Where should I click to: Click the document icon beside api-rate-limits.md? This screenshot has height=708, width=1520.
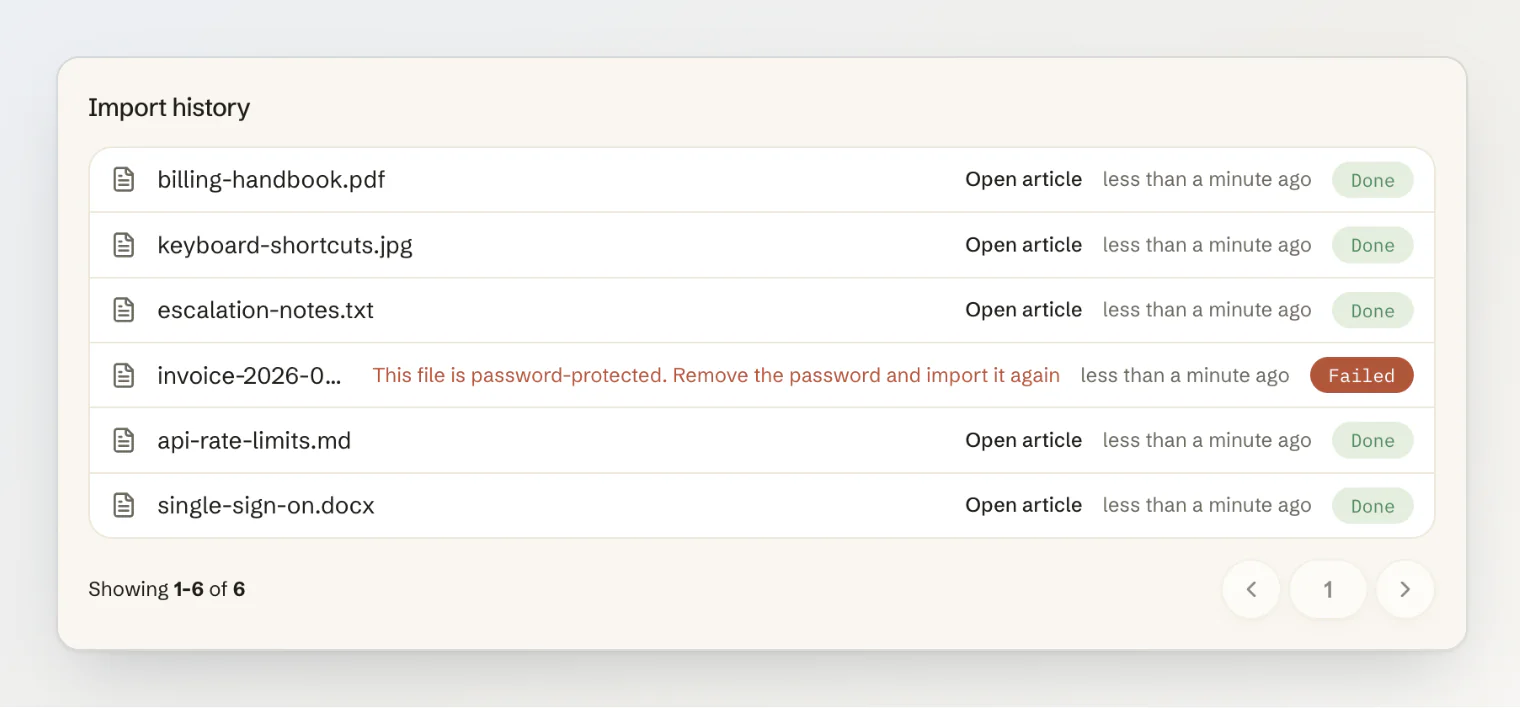(123, 440)
